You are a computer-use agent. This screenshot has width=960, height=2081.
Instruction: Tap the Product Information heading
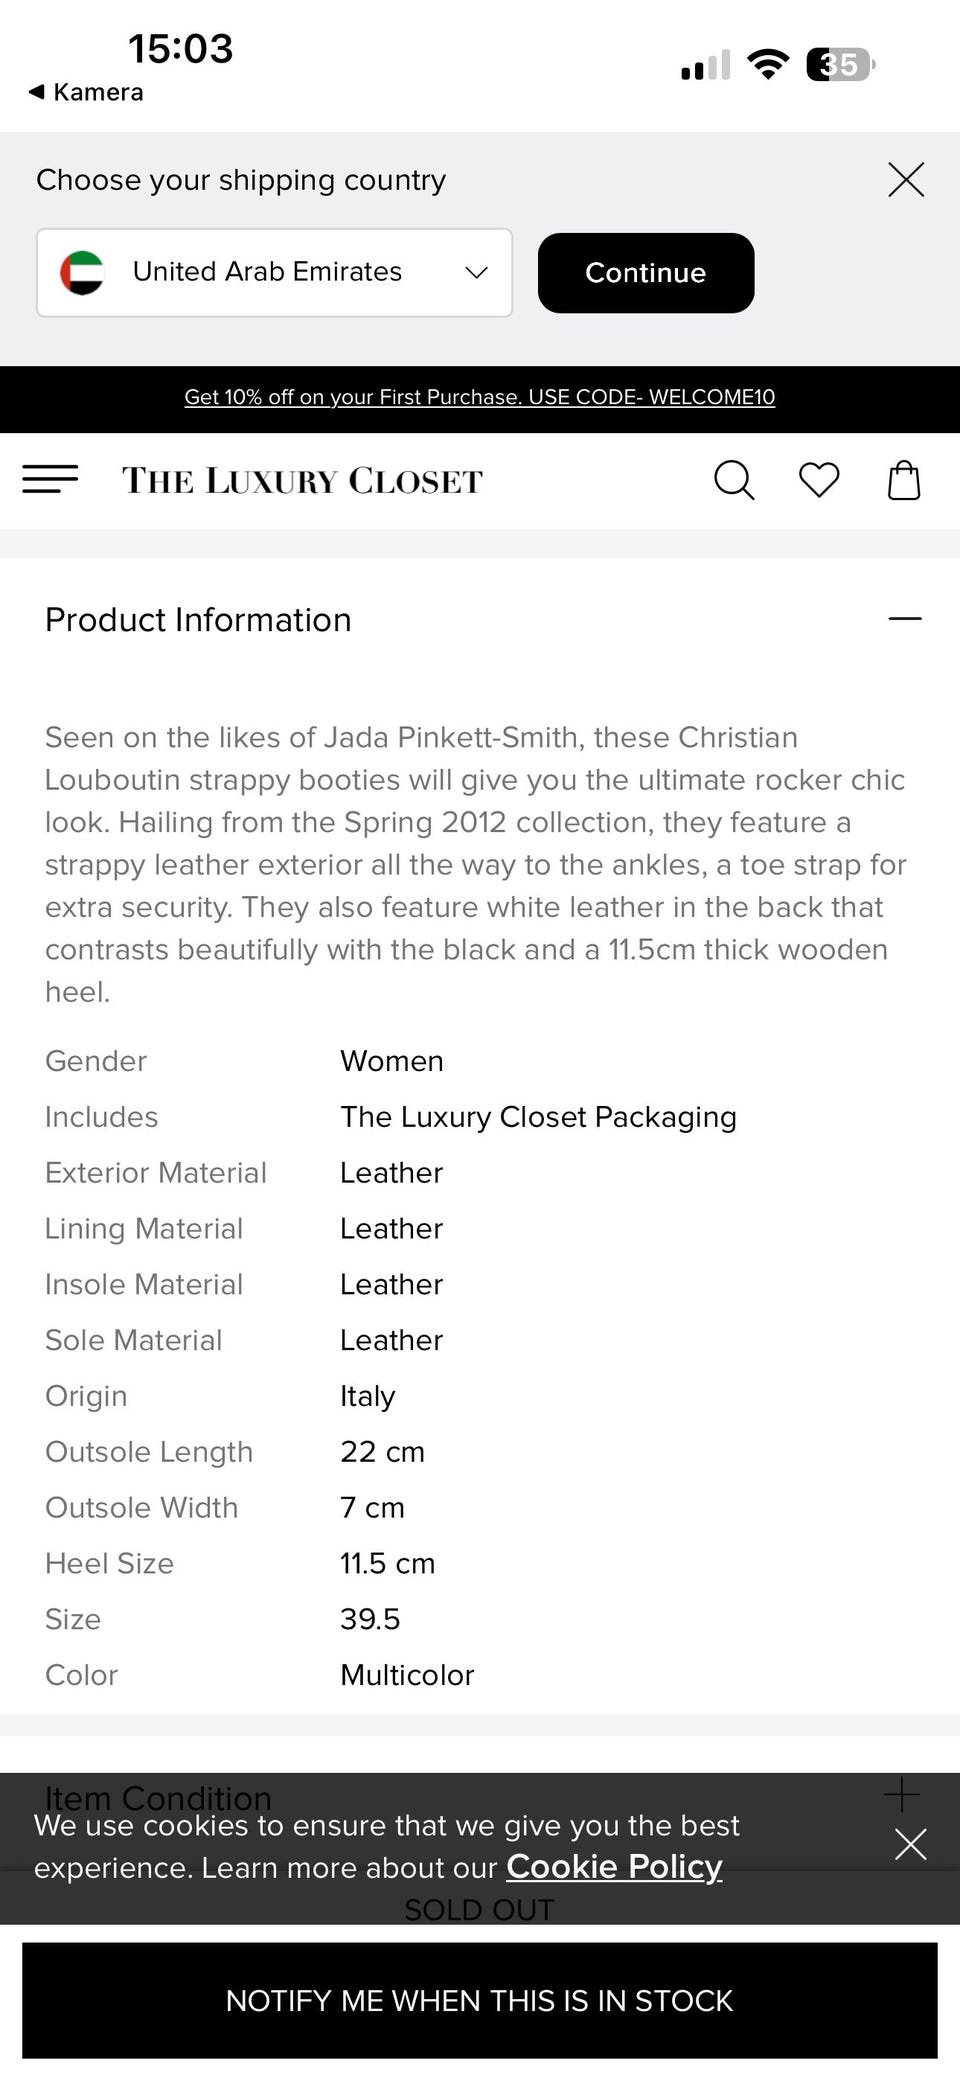[x=198, y=620]
